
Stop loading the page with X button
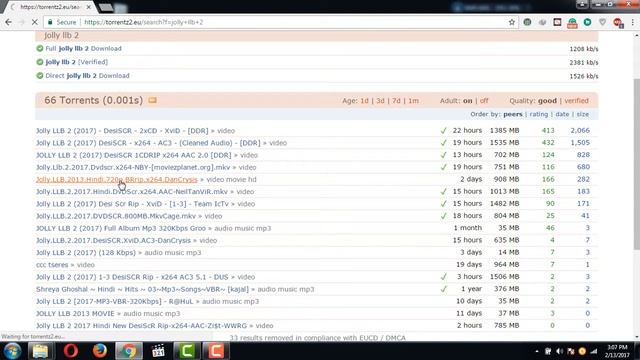pos(35,22)
